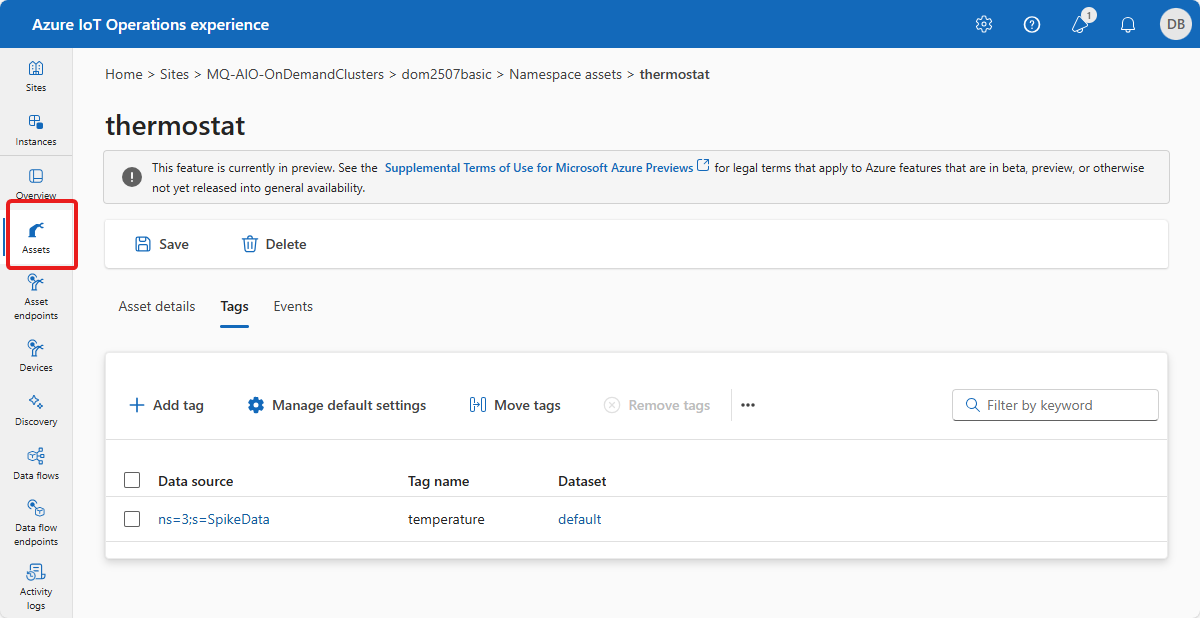Go to dom2507basic in breadcrumb
1200x618 pixels.
tap(447, 74)
